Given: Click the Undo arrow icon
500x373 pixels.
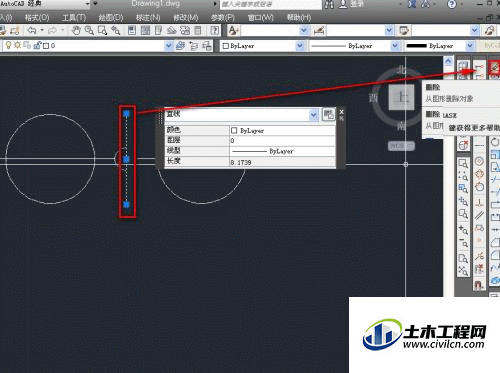Looking at the screenshot, I should 32,31.
